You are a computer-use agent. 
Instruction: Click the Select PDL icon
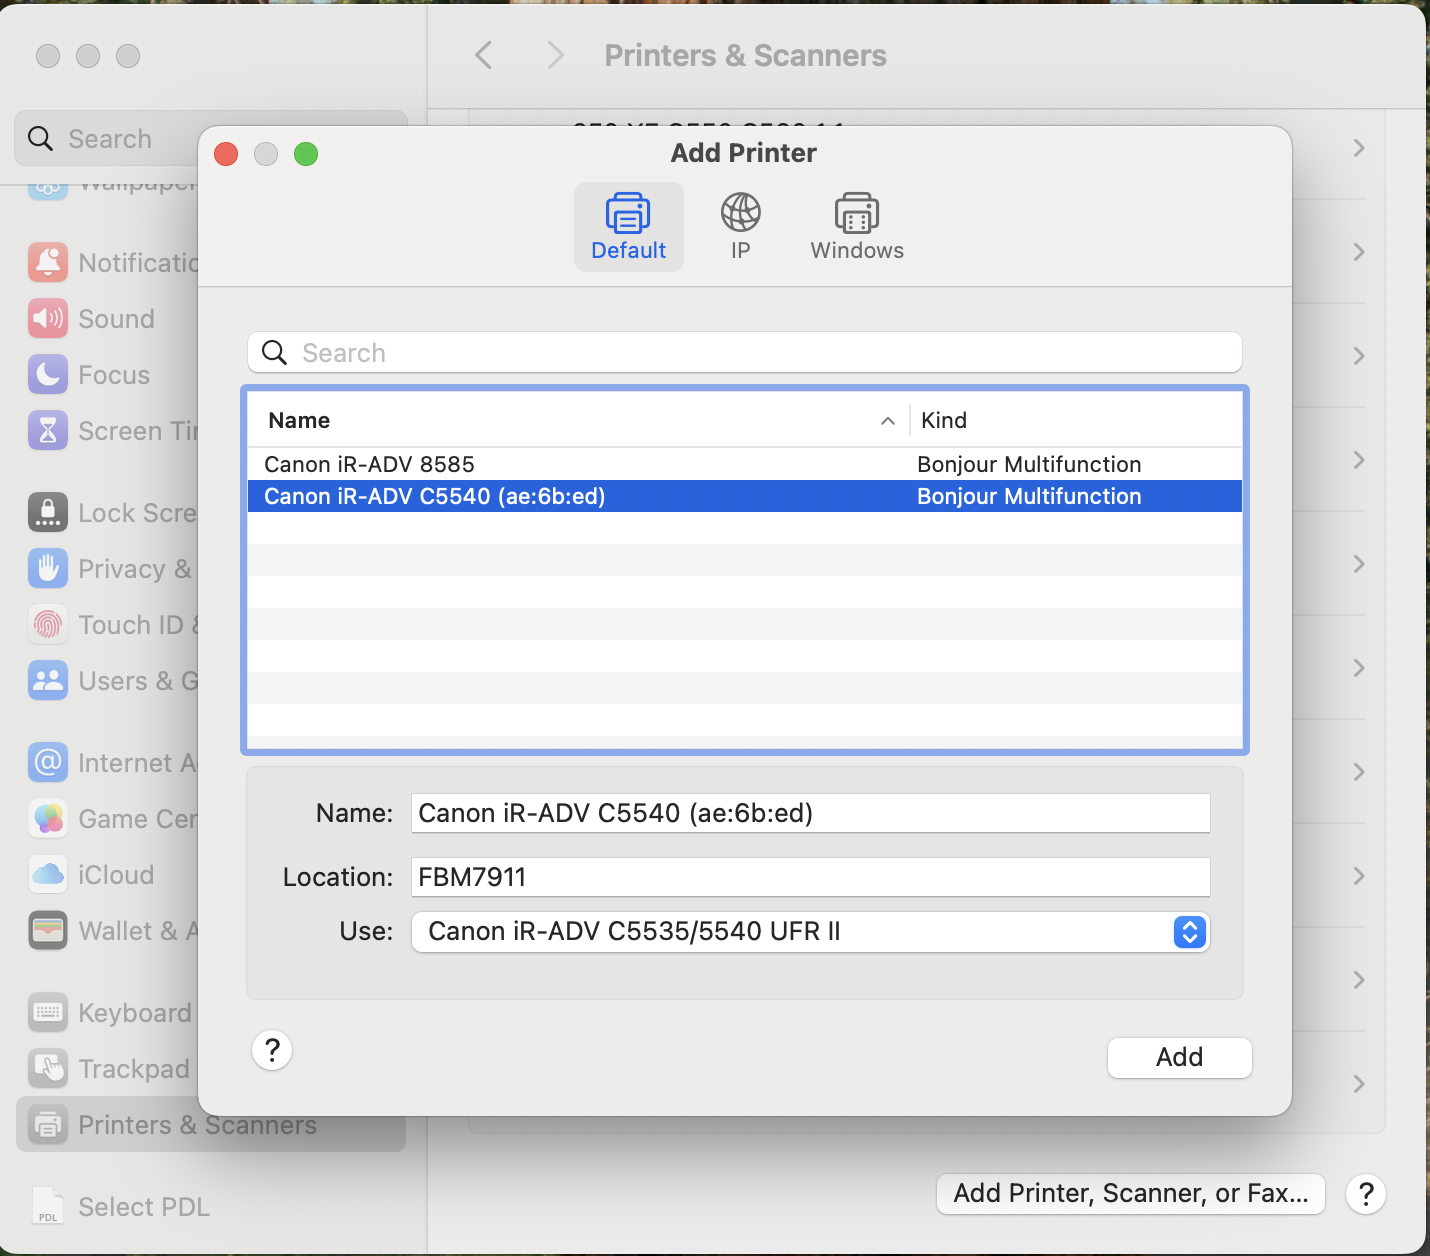point(47,1205)
